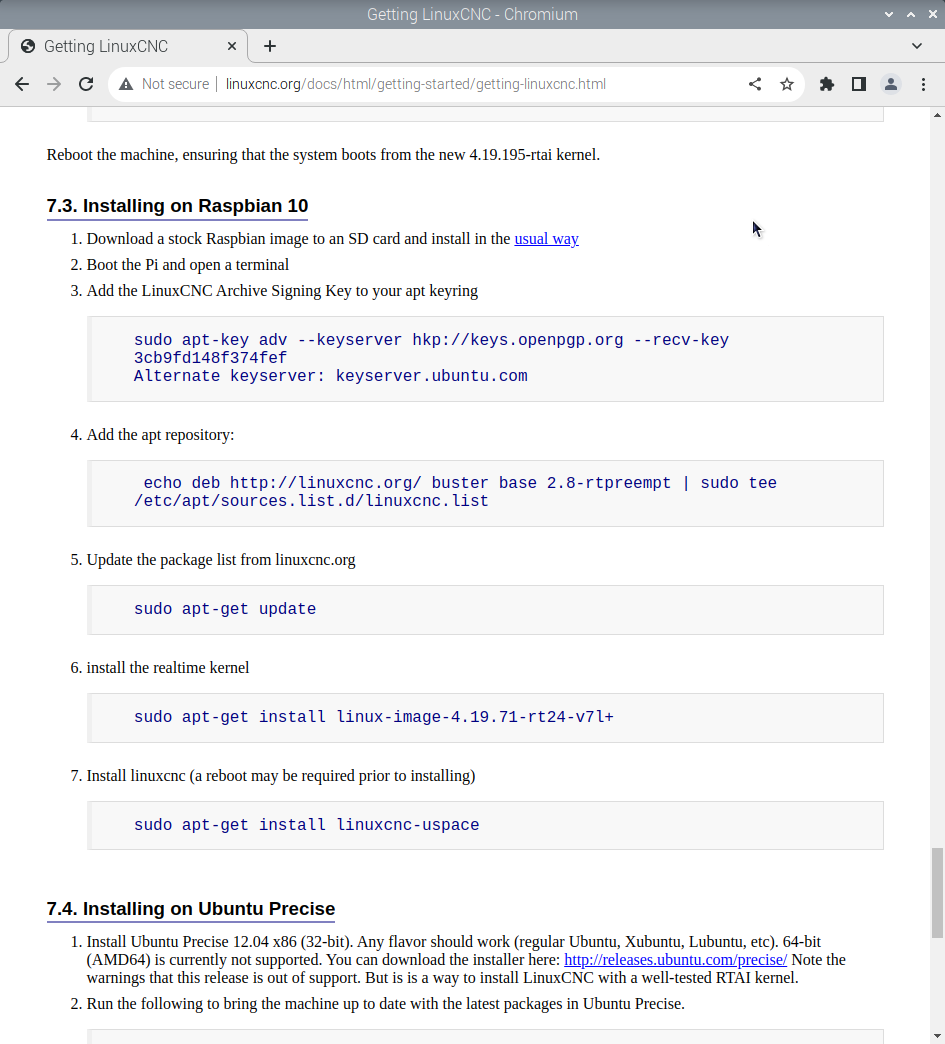Click the 7.3 Installing on Raspbian 10 heading
Image resolution: width=945 pixels, height=1044 pixels.
tap(177, 206)
